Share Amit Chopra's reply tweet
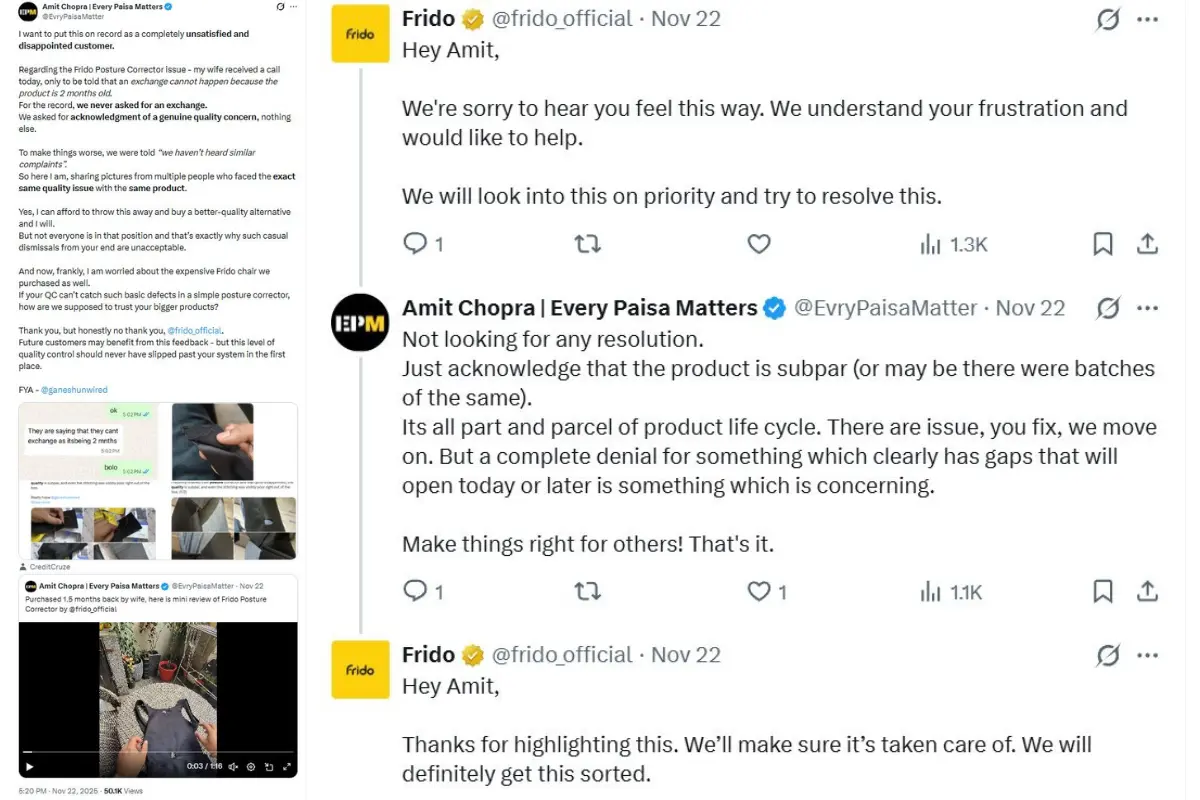The width and height of the screenshot is (1200, 800). point(1147,592)
